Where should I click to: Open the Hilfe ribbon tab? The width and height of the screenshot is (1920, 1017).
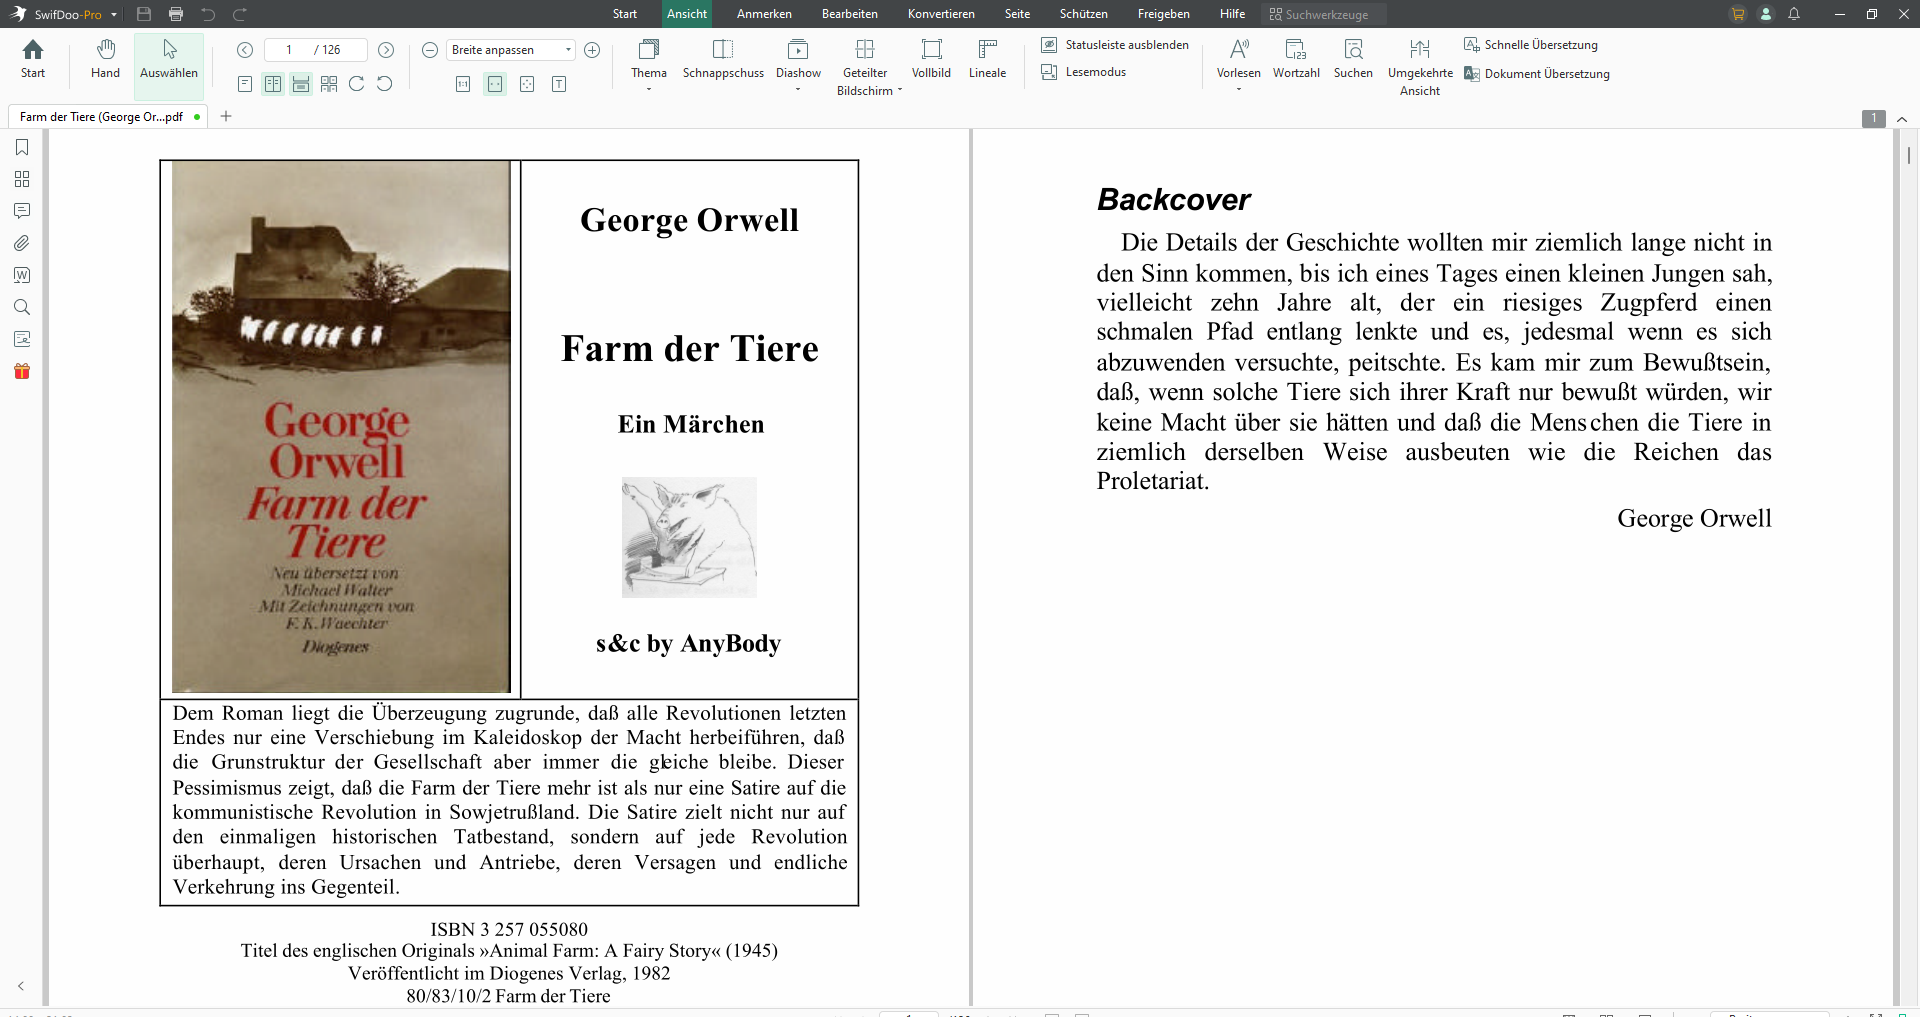tap(1232, 14)
